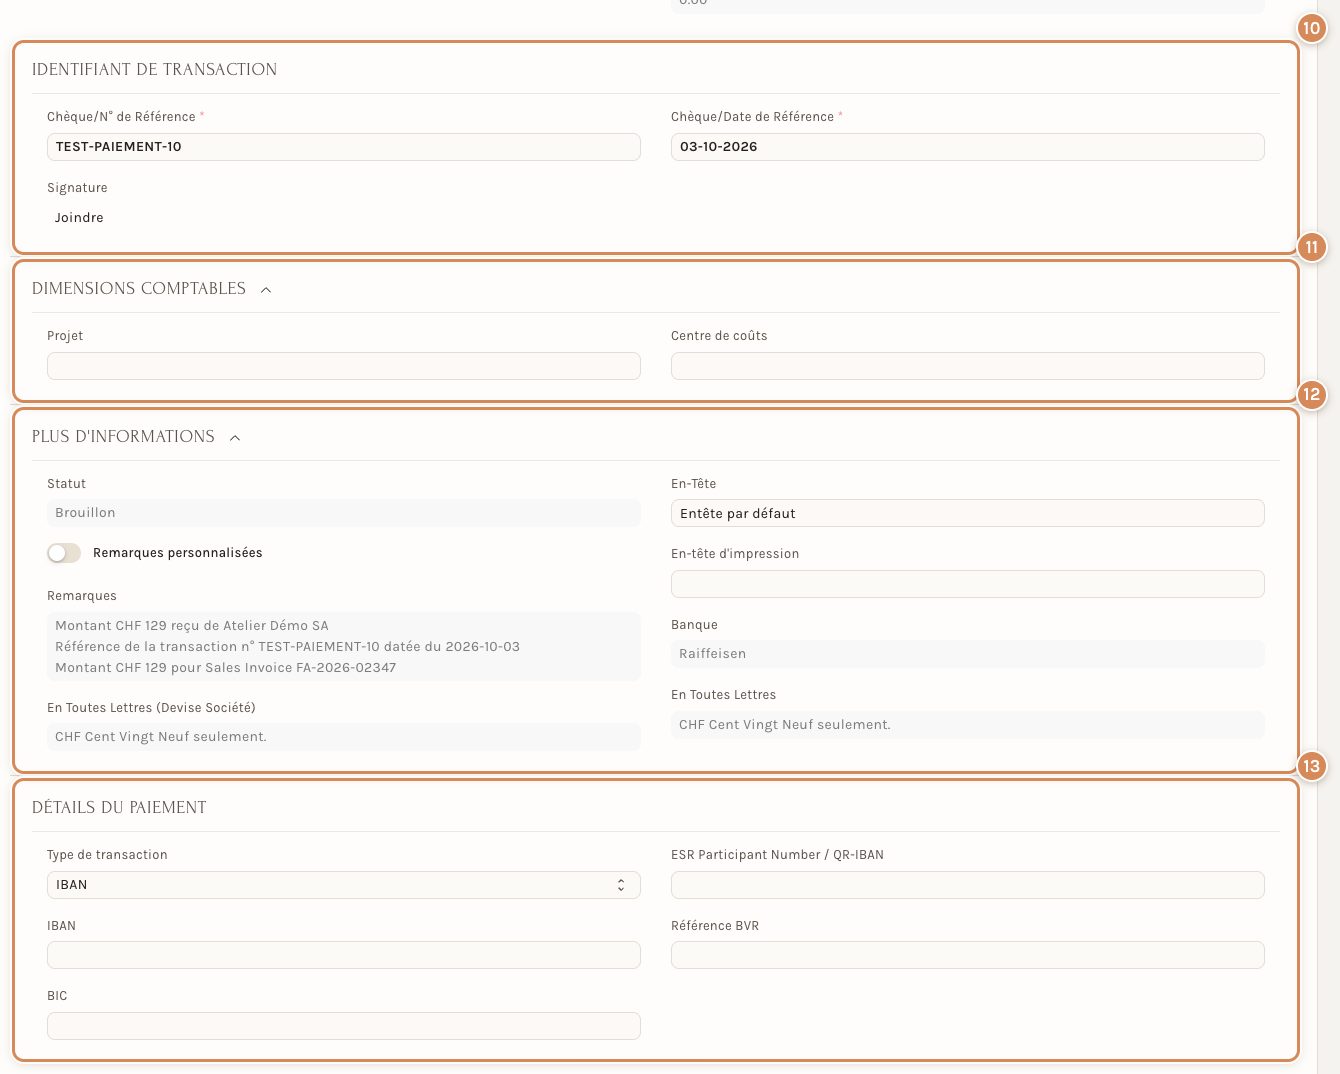Click the empty IBAN input field
The width and height of the screenshot is (1340, 1074).
(343, 955)
